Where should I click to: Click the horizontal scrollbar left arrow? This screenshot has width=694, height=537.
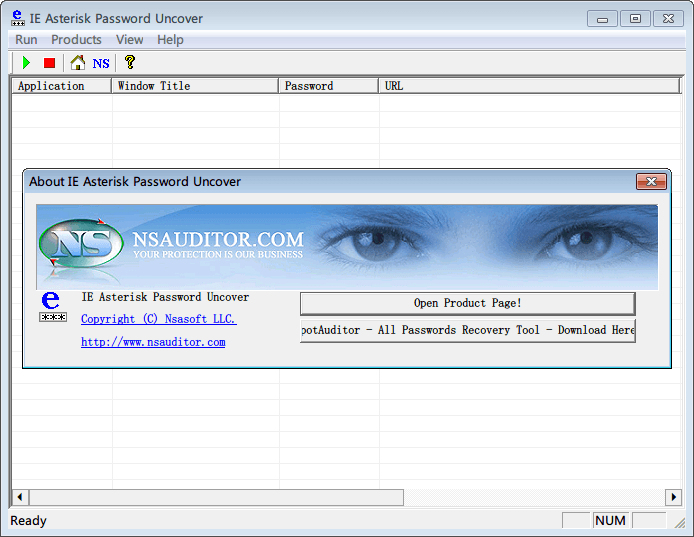(x=20, y=497)
